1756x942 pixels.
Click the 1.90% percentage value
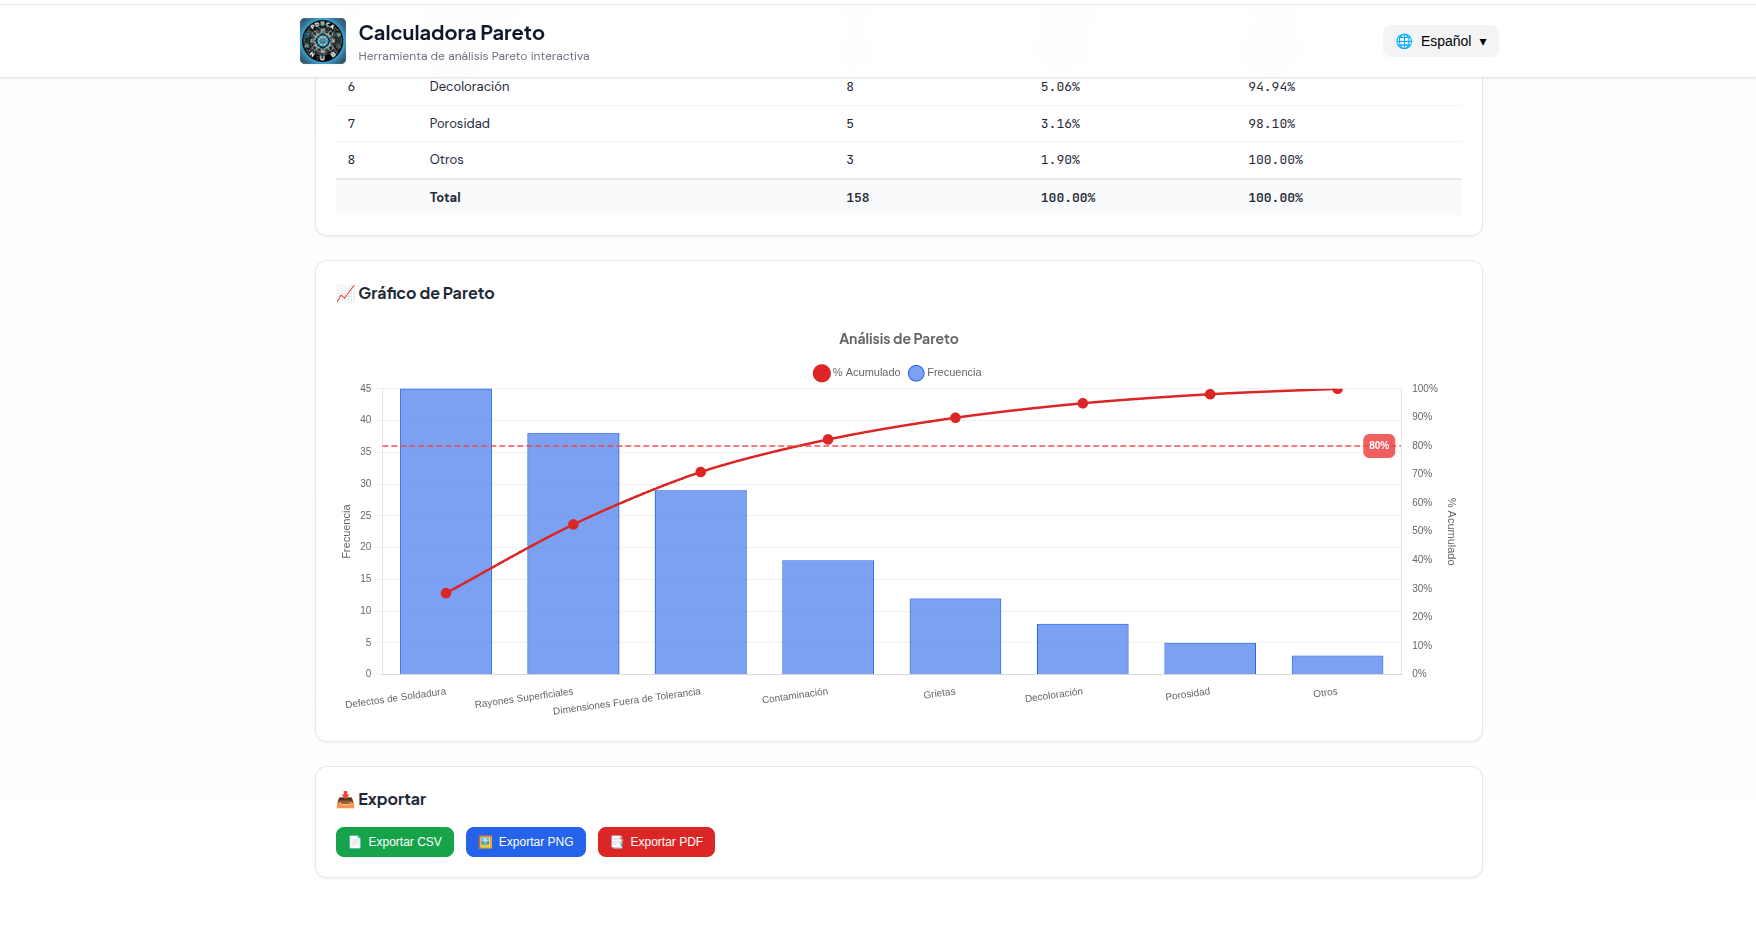pos(1060,160)
